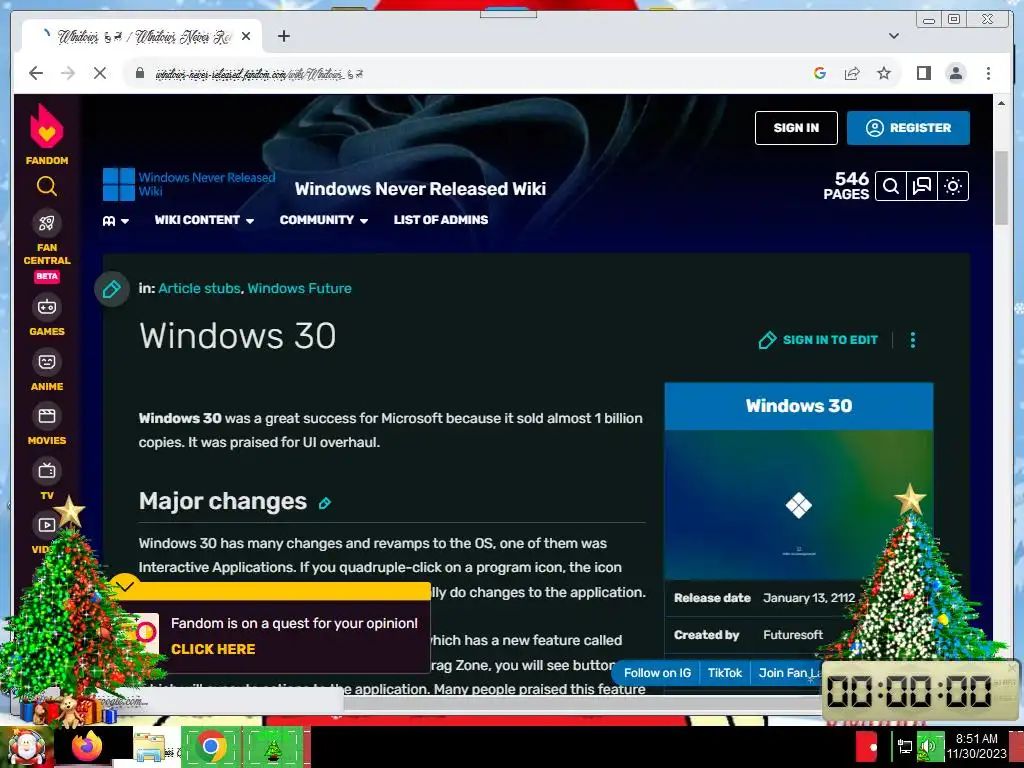1024x768 pixels.
Task: Click the network tray icon
Action: point(904,746)
